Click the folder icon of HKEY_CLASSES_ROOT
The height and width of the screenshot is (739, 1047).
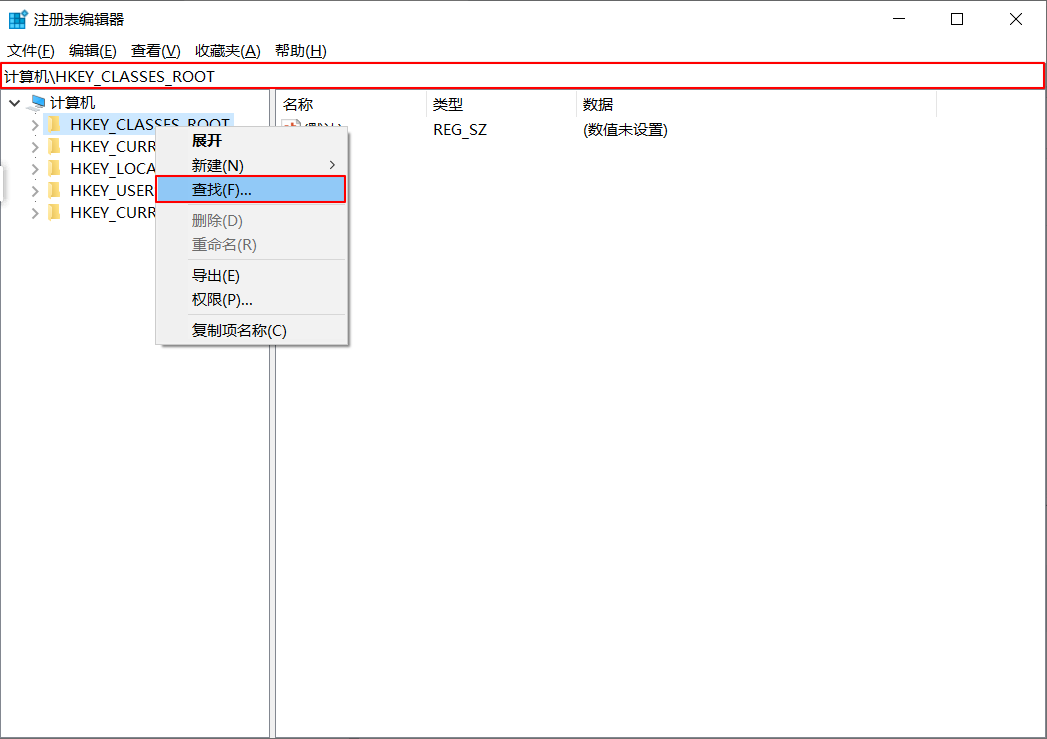coord(55,124)
